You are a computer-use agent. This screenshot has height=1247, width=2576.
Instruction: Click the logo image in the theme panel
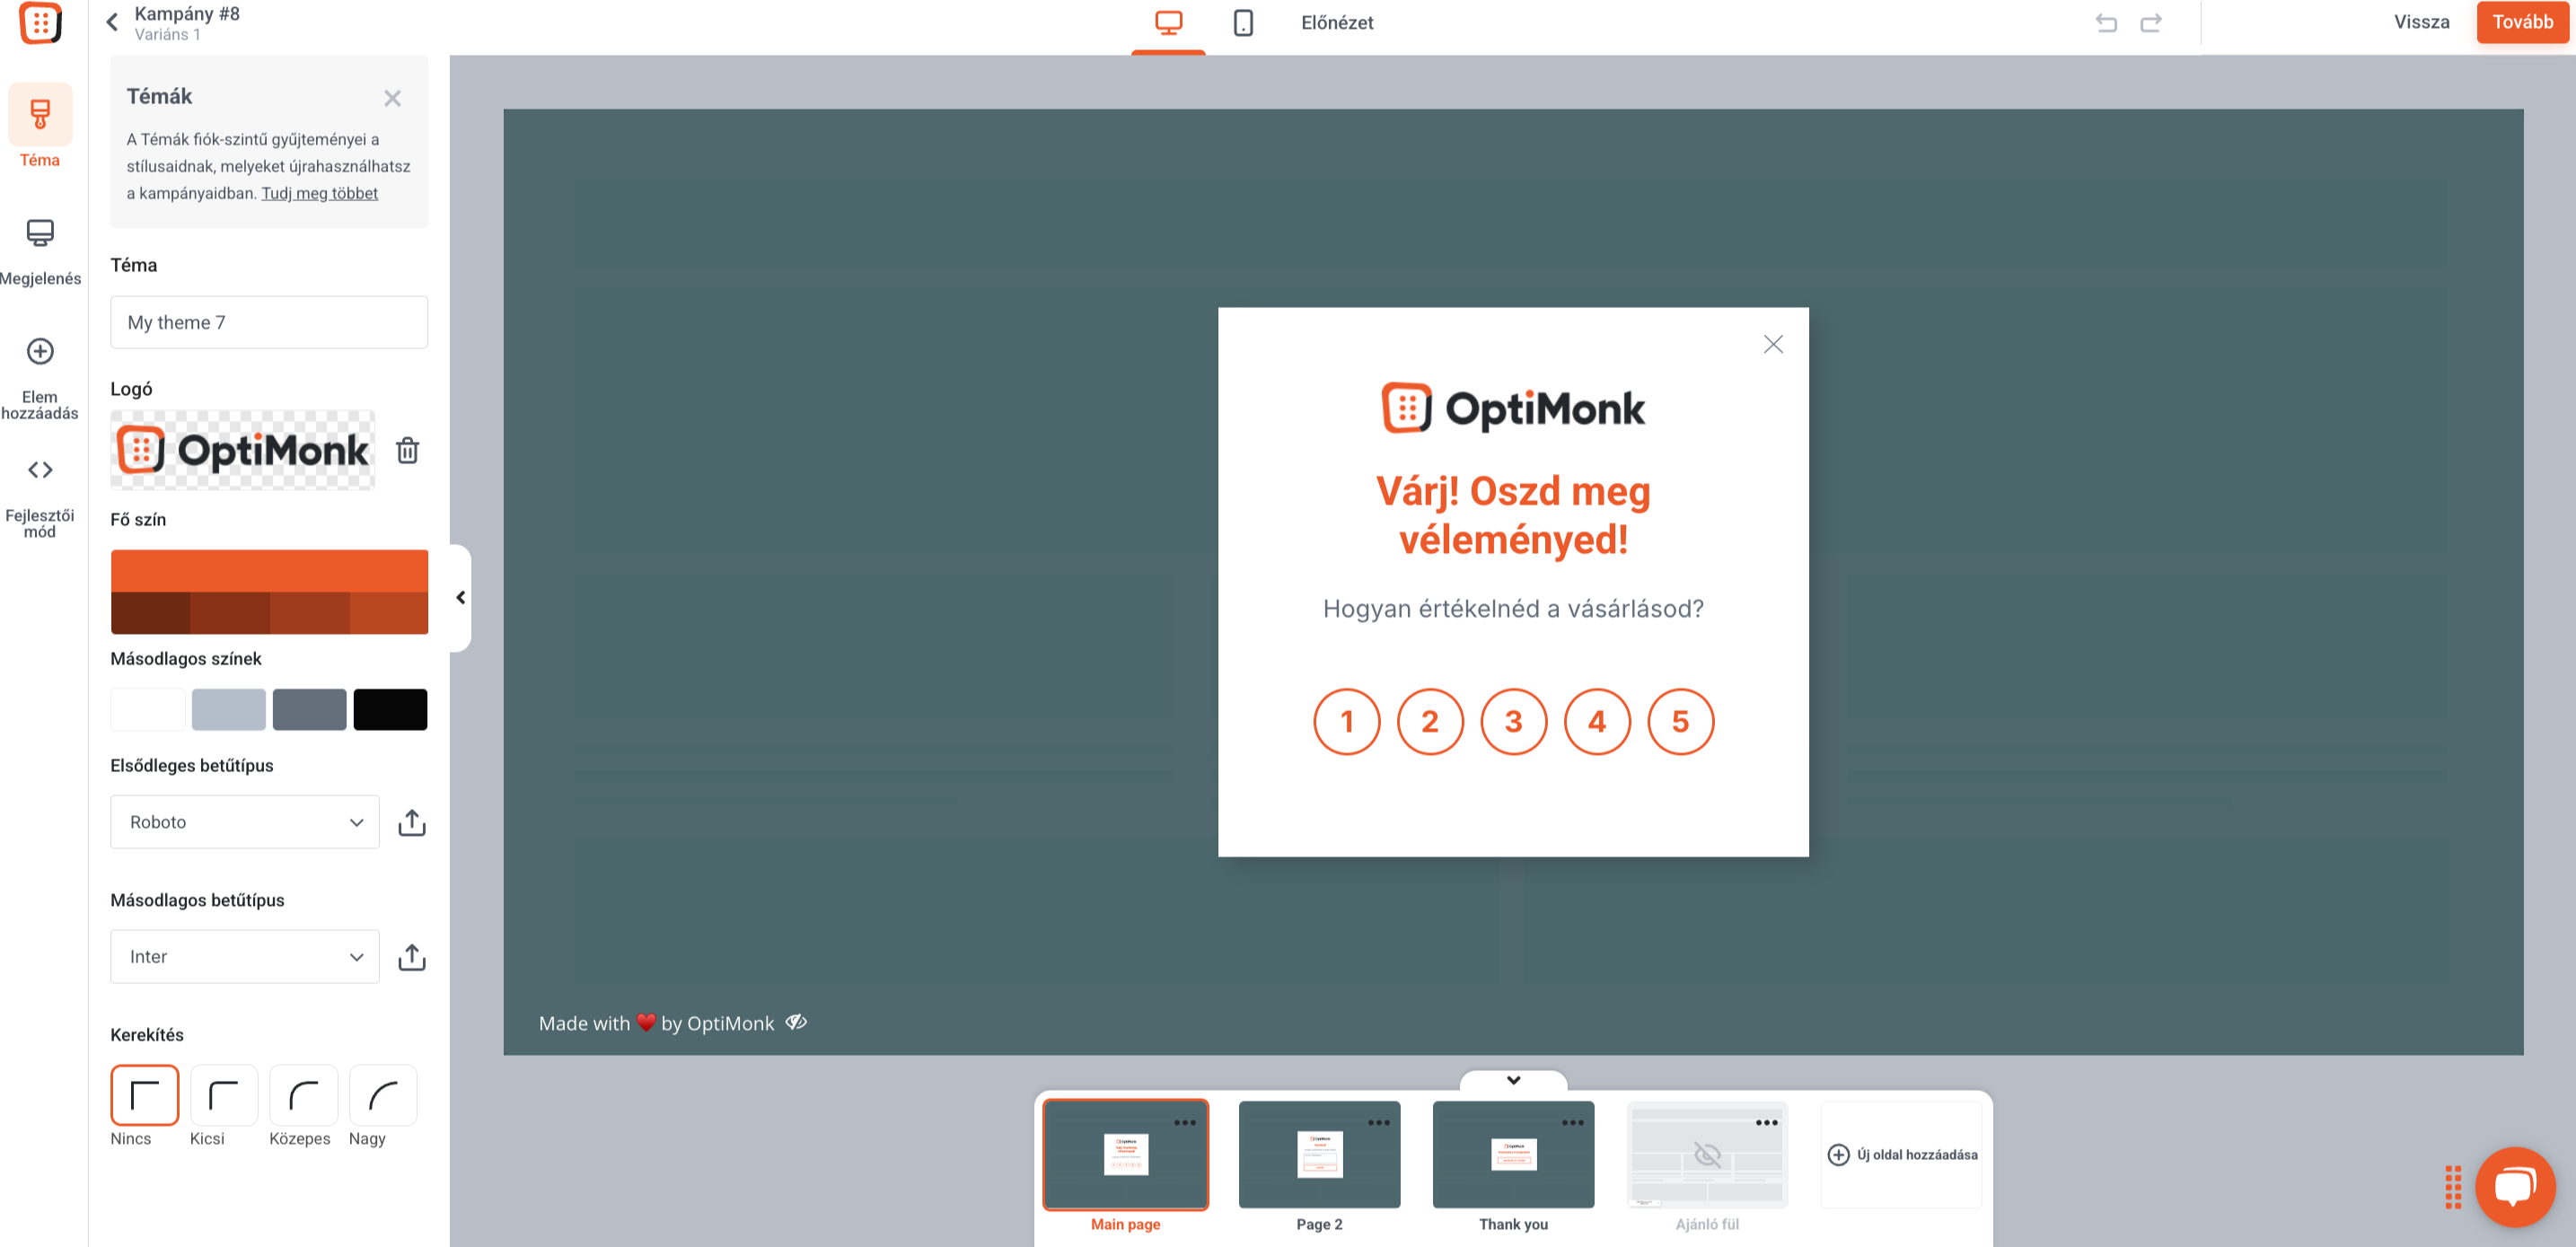[x=242, y=450]
